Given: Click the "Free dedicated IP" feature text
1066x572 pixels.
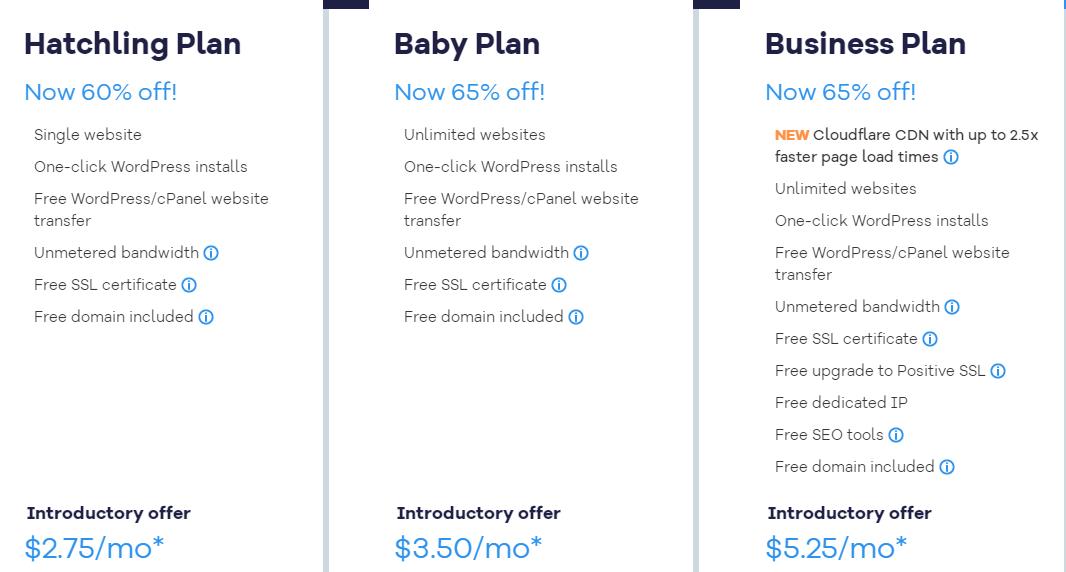Looking at the screenshot, I should [841, 403].
